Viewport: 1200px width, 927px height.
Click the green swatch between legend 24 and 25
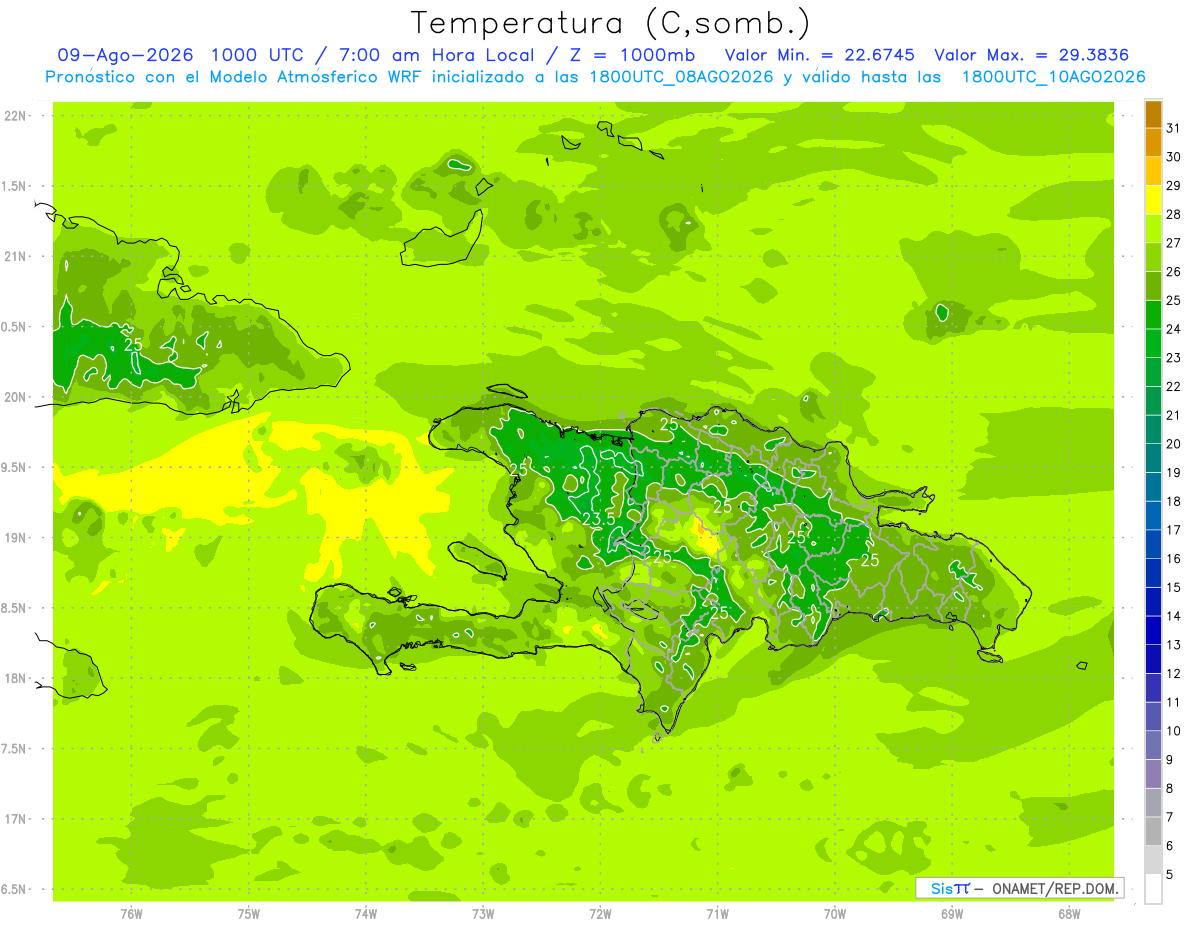click(1153, 315)
